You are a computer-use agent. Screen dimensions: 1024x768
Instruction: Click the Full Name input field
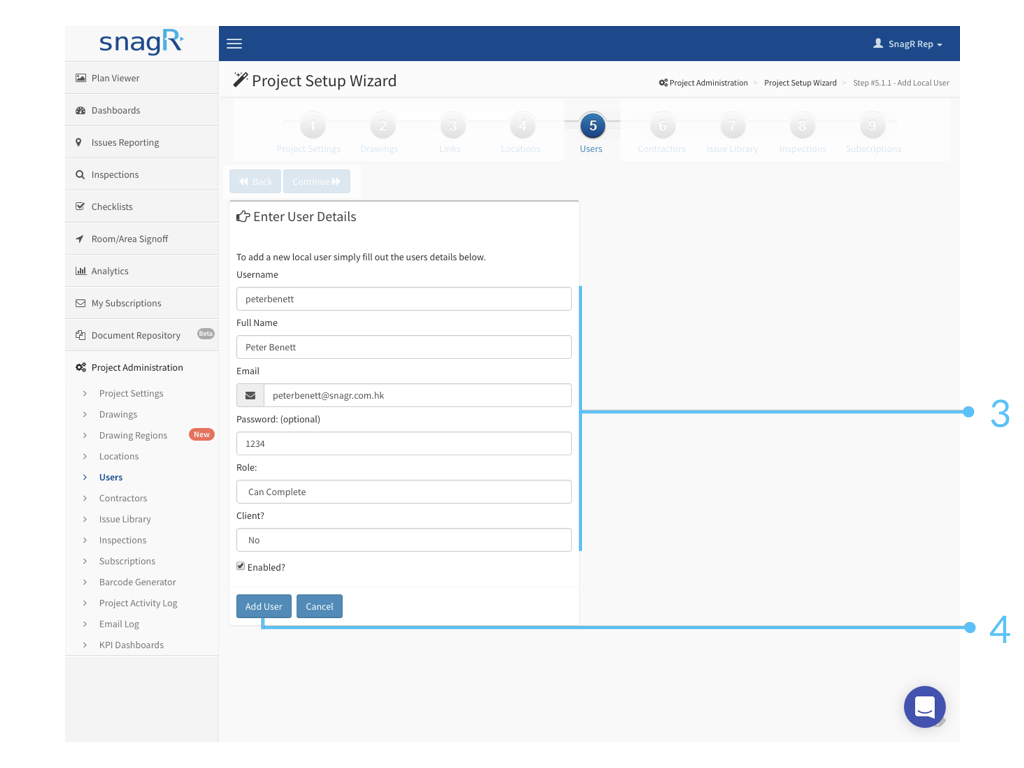pyautogui.click(x=404, y=347)
